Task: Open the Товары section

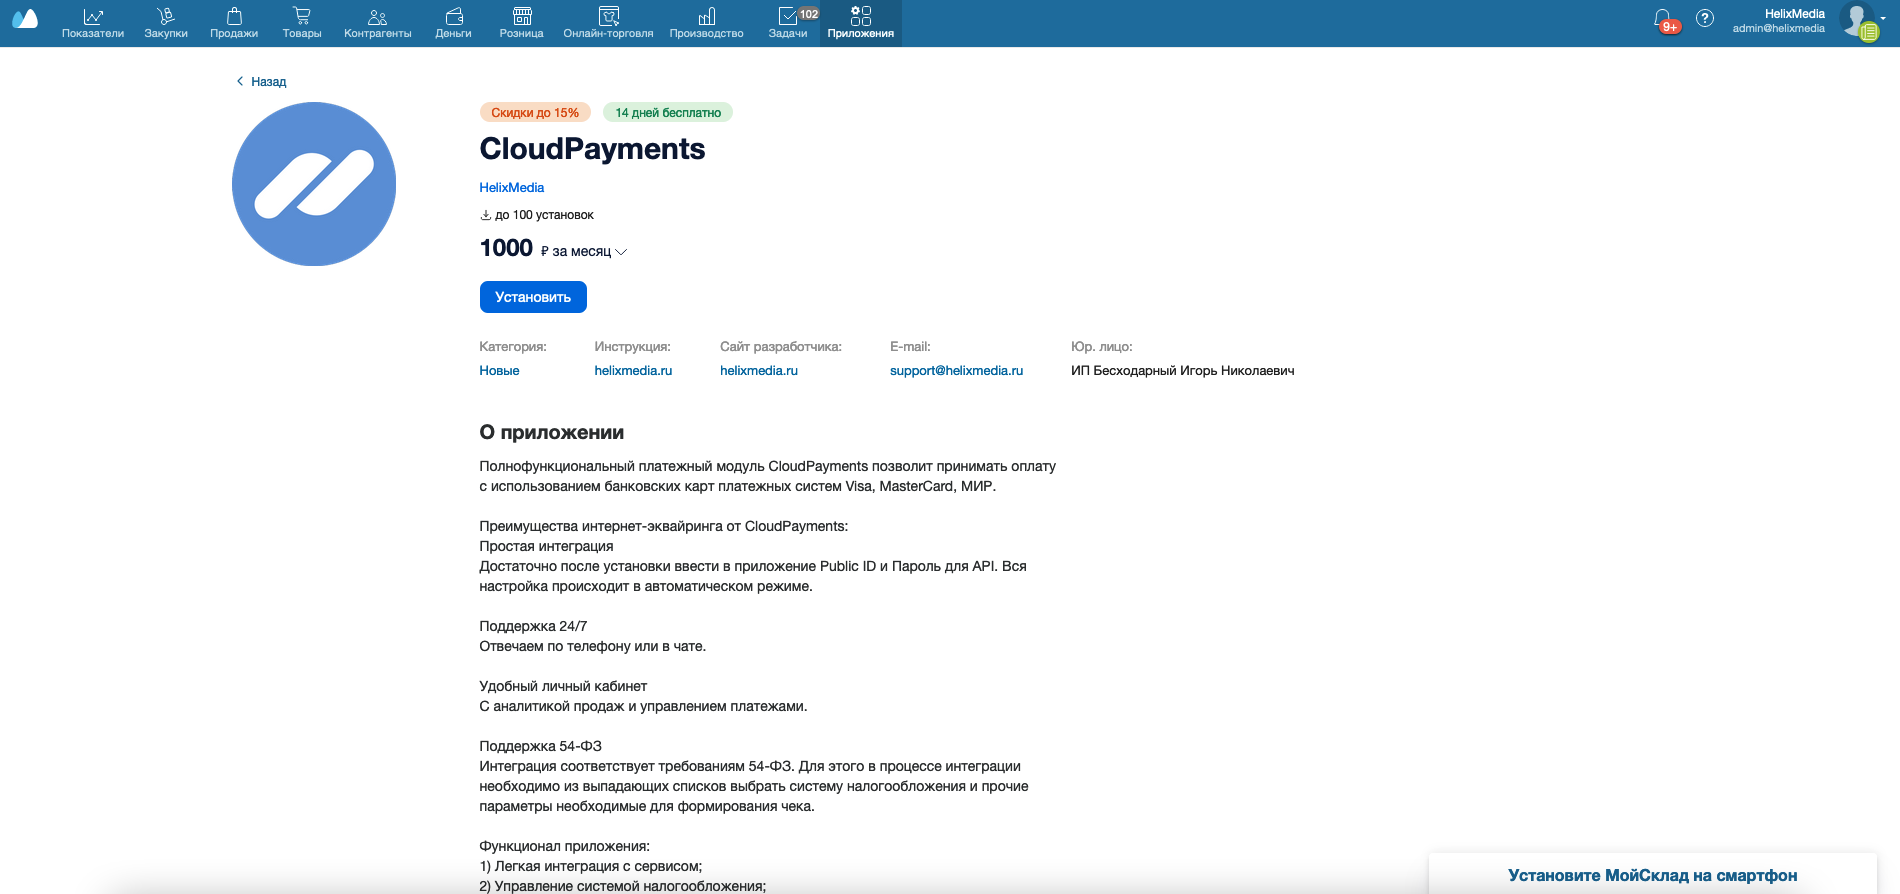Action: coord(302,23)
